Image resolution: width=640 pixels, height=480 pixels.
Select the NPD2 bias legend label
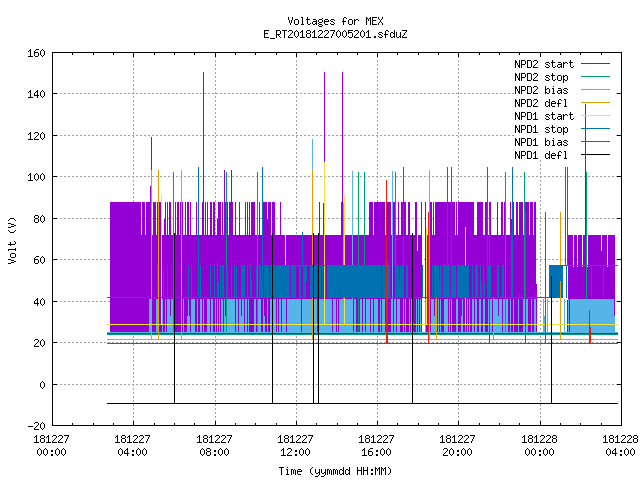pos(541,90)
